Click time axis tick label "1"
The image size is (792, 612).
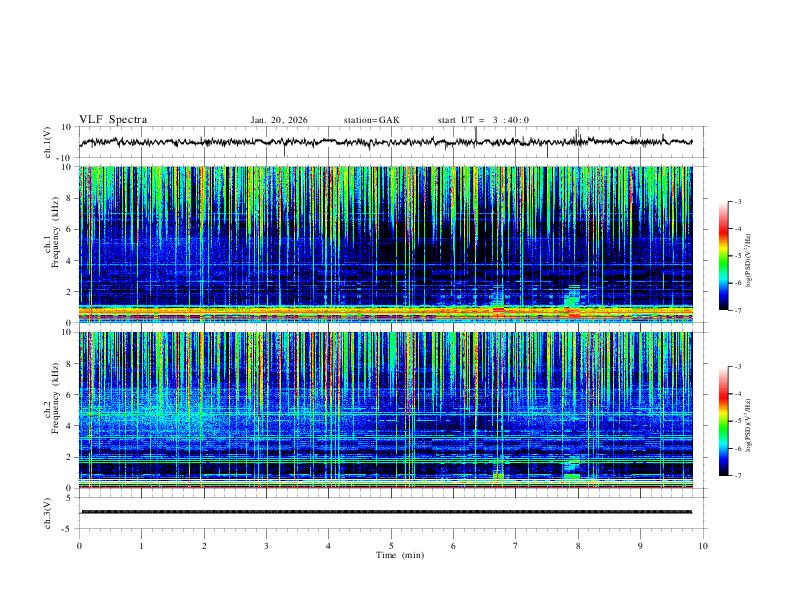(141, 546)
